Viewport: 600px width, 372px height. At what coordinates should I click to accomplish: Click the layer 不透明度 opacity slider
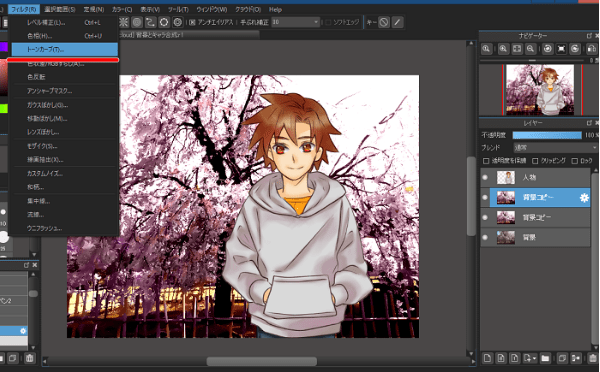[x=547, y=135]
